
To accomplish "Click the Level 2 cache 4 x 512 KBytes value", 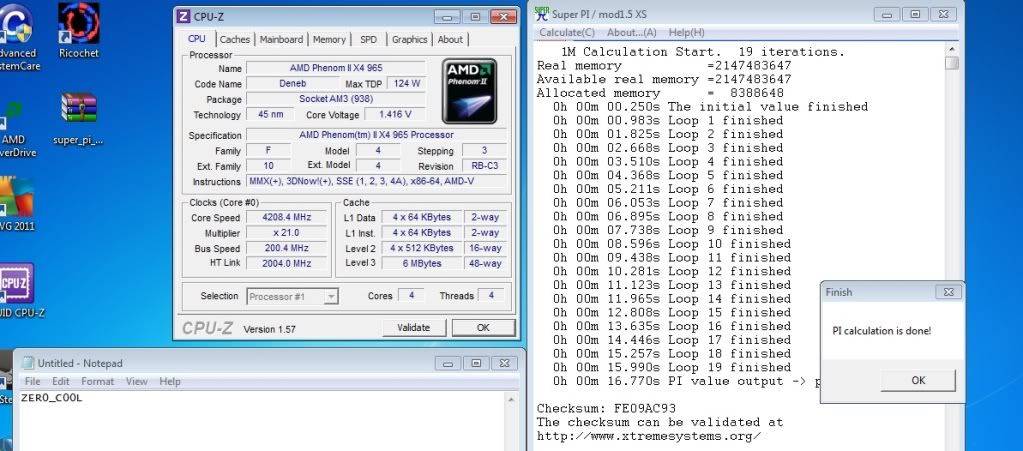I will pyautogui.click(x=421, y=248).
